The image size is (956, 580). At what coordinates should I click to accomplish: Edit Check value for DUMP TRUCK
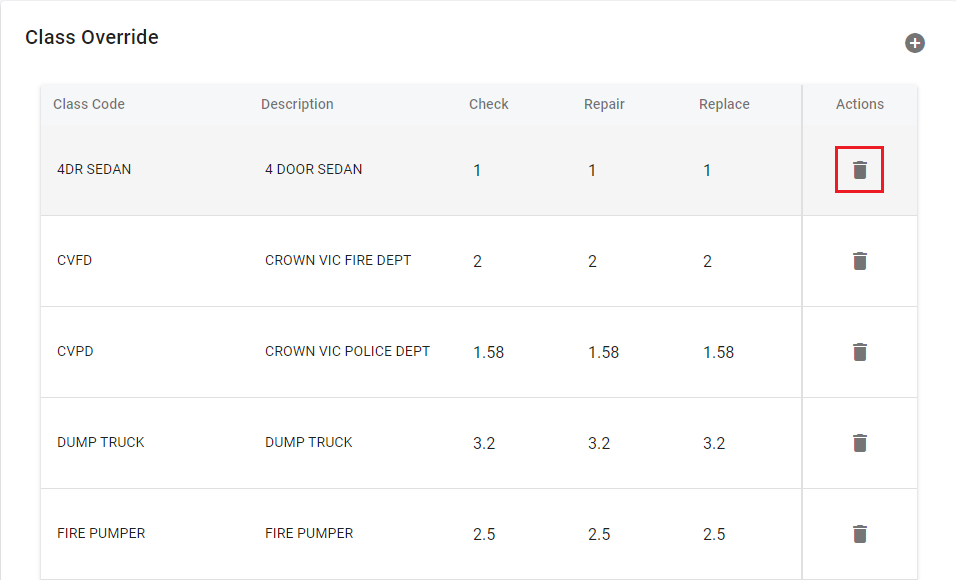click(484, 443)
